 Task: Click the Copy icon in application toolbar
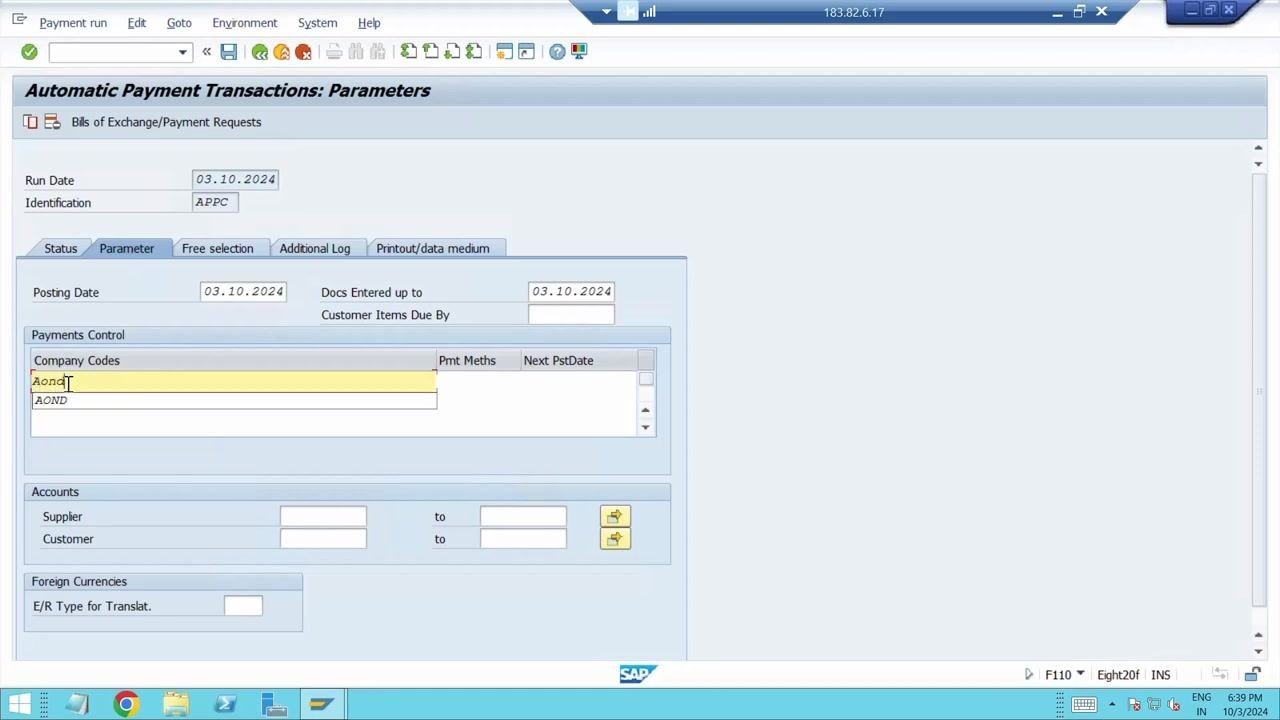pyautogui.click(x=31, y=122)
